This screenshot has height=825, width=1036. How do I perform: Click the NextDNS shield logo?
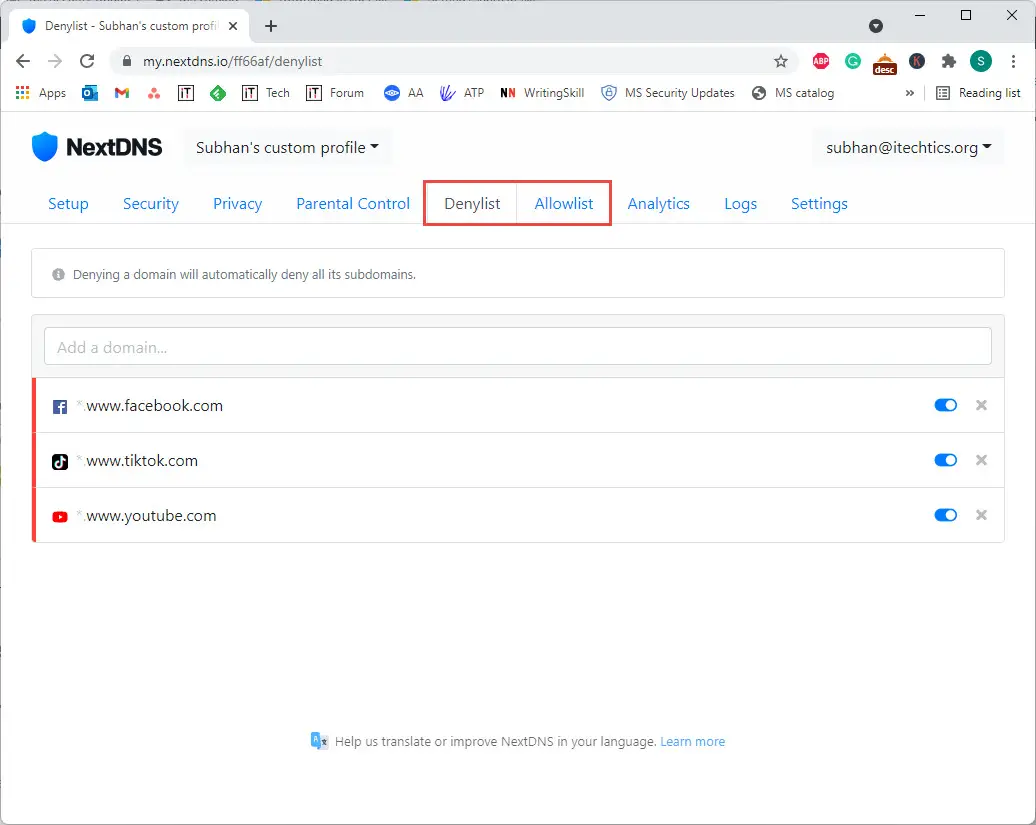45,147
